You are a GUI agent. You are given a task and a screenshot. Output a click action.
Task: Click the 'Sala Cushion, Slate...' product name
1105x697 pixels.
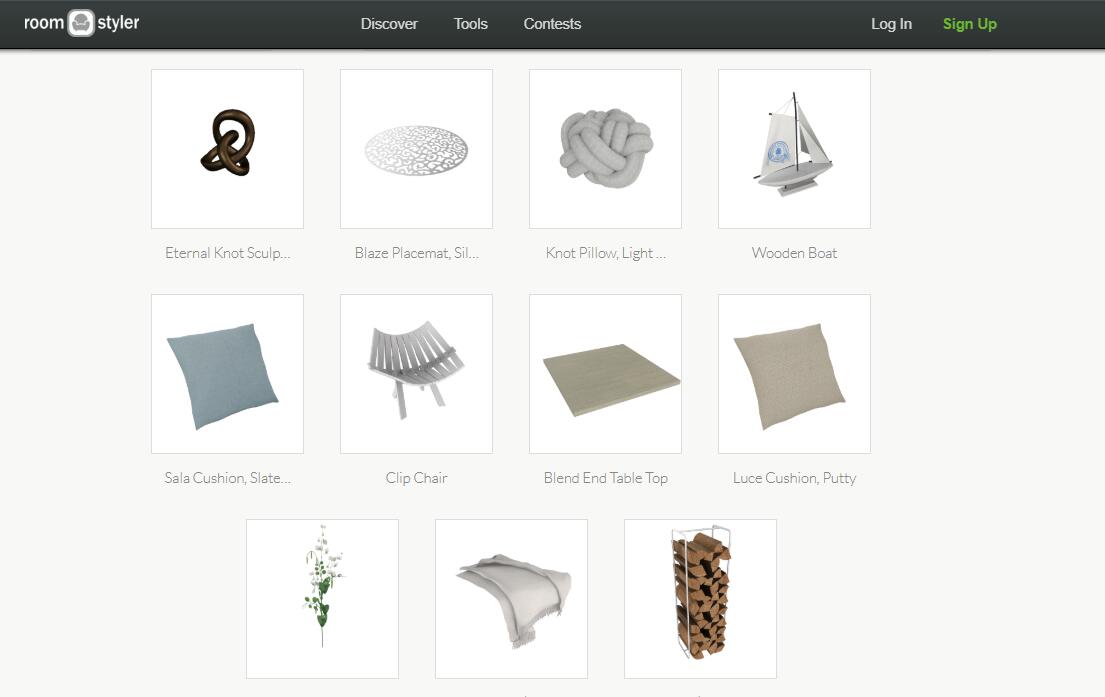228,478
